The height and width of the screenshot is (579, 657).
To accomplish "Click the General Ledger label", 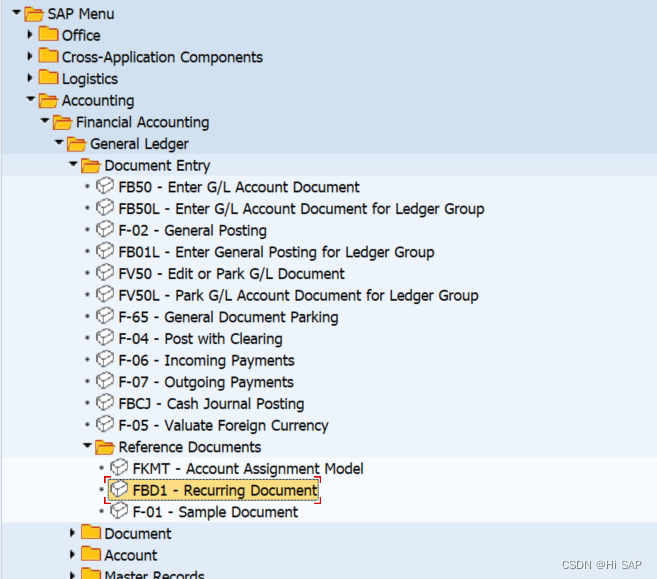I will click(x=140, y=144).
